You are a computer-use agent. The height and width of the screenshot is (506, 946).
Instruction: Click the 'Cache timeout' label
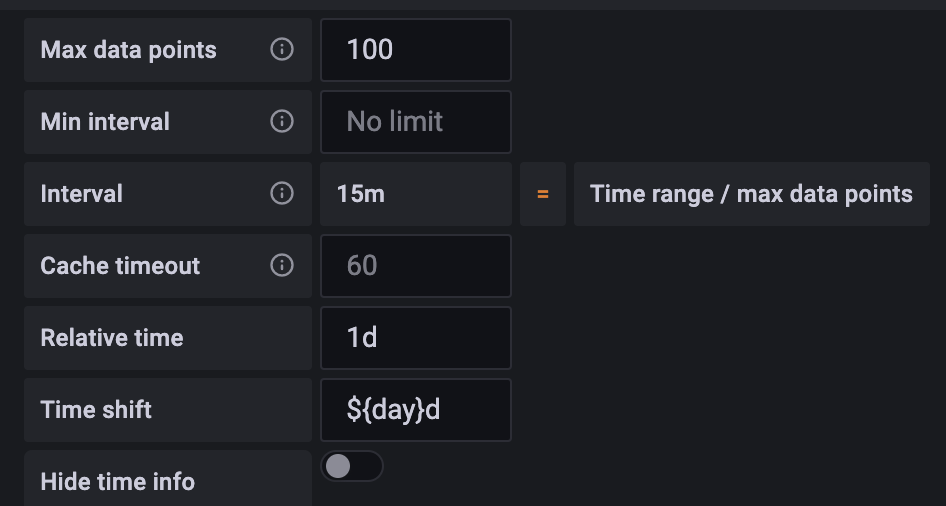click(120, 266)
